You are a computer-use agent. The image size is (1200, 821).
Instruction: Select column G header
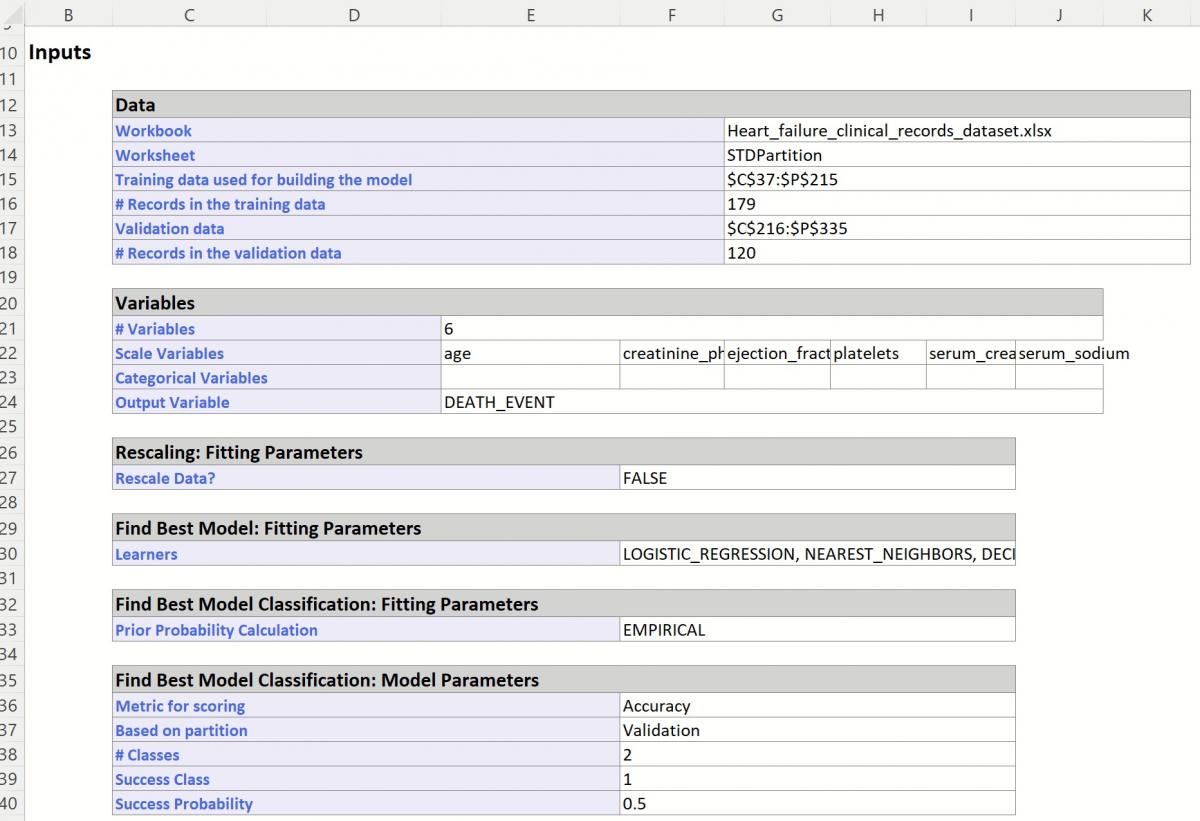coord(777,15)
